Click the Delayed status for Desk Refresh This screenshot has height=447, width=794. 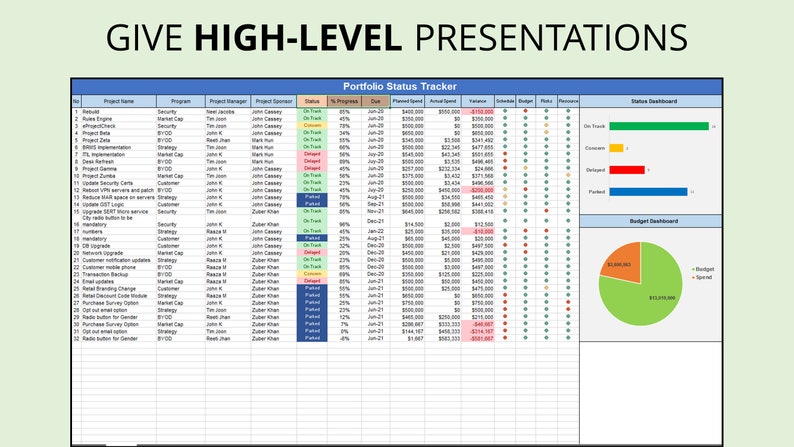tap(312, 161)
